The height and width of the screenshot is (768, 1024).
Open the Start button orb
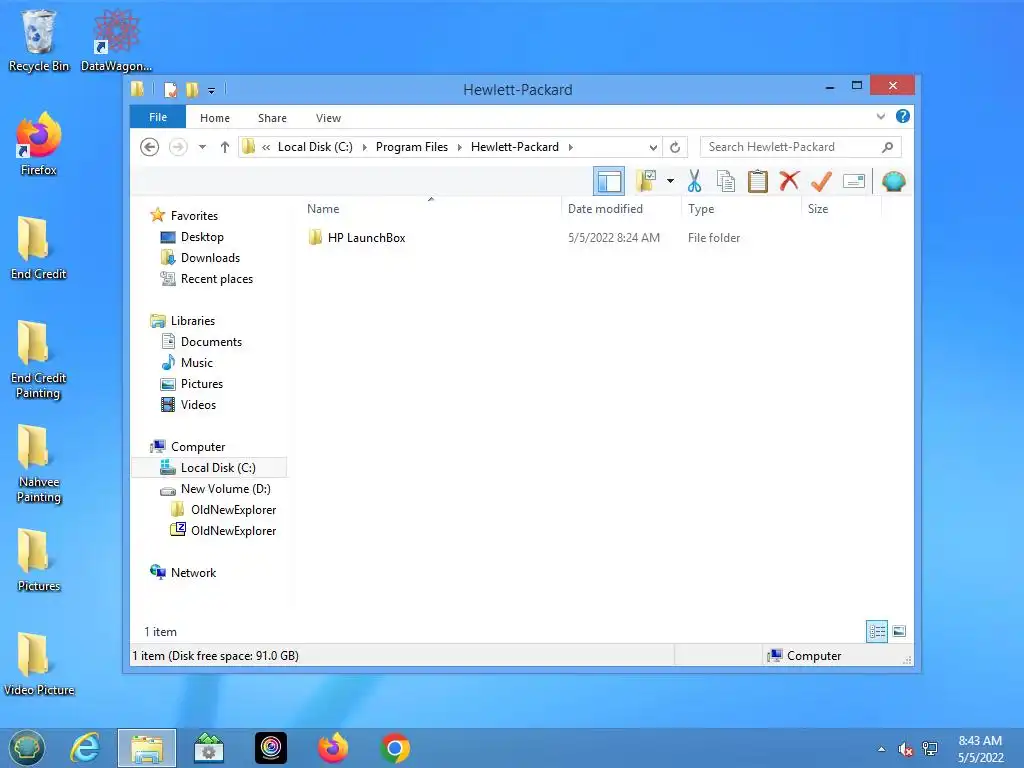[x=26, y=748]
